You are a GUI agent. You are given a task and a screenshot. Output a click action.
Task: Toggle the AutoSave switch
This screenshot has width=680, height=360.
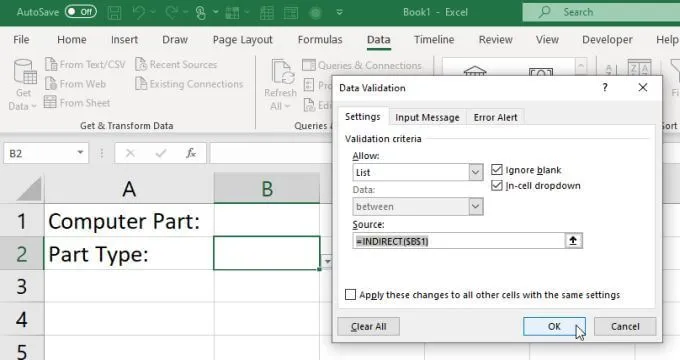point(81,12)
